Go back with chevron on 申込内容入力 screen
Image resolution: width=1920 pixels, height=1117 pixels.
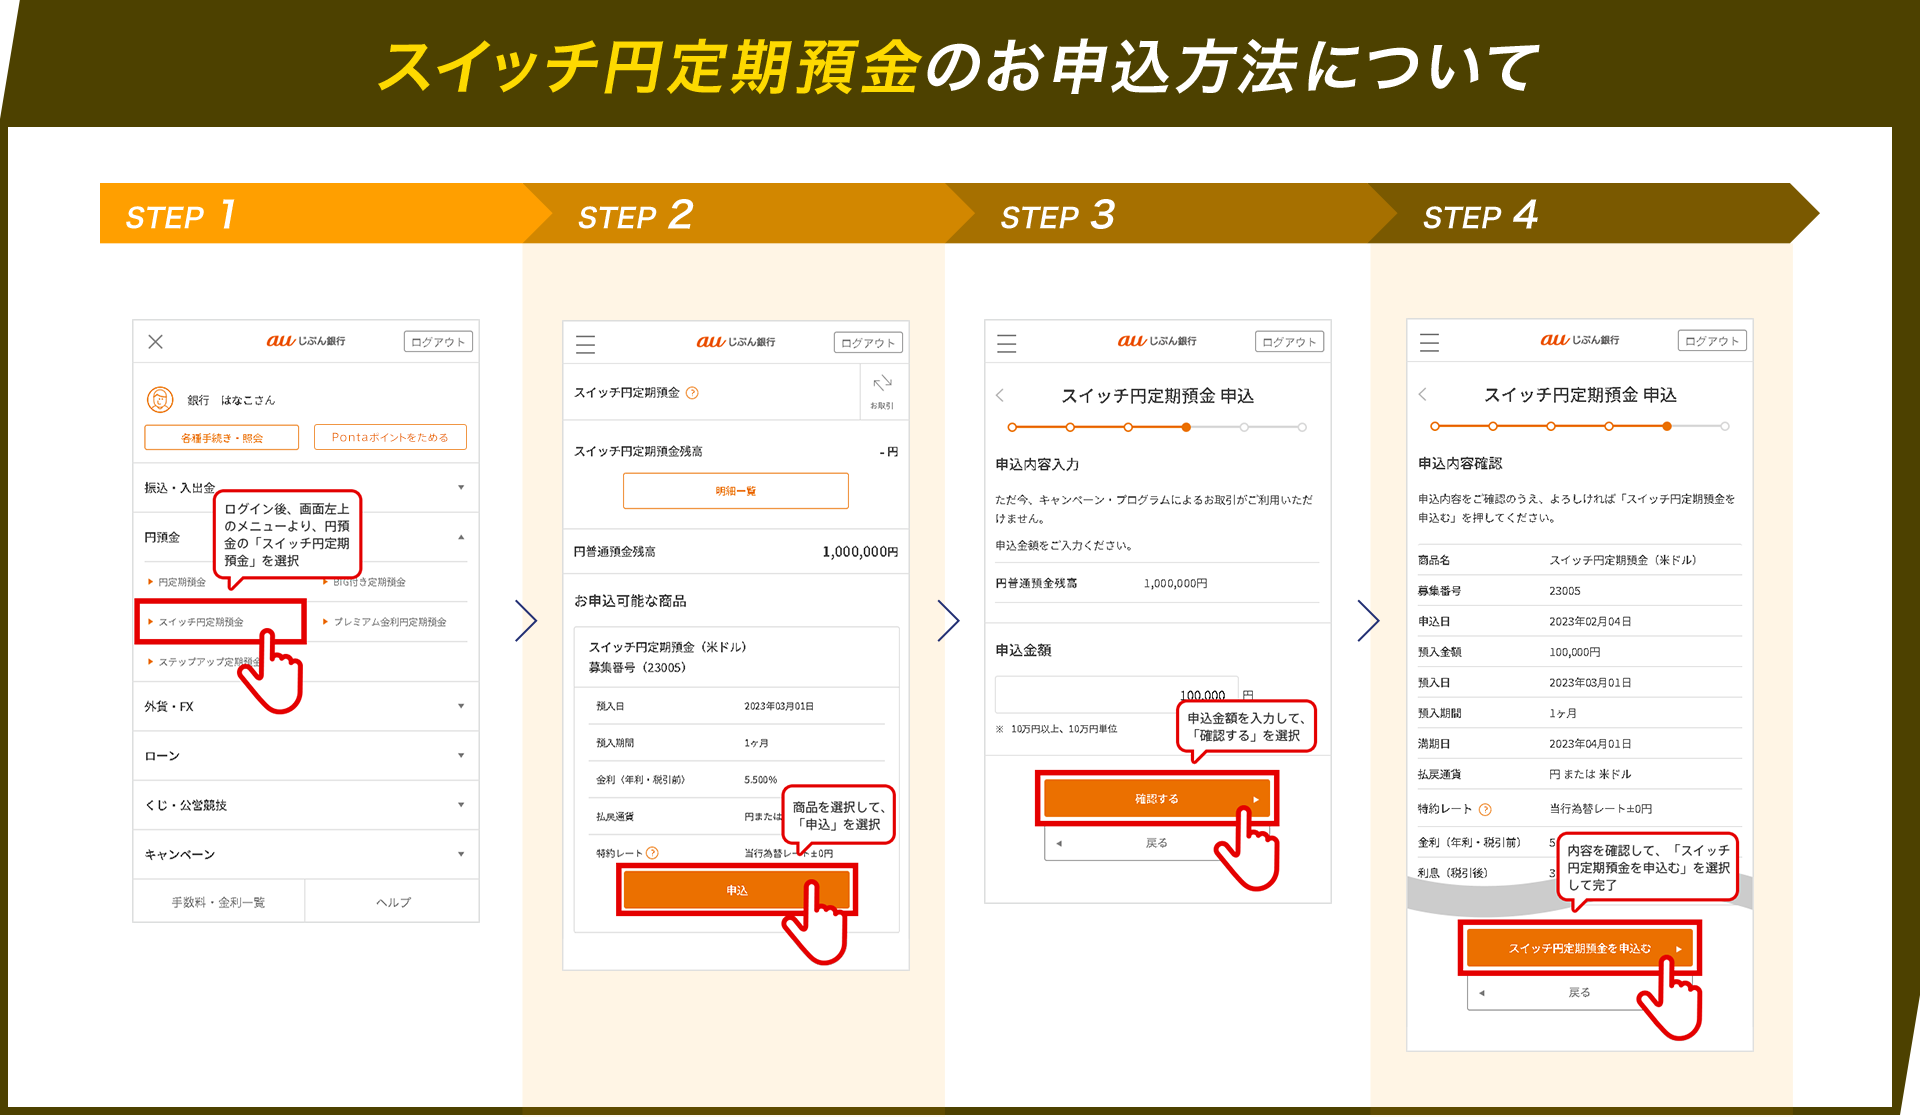(x=1000, y=395)
